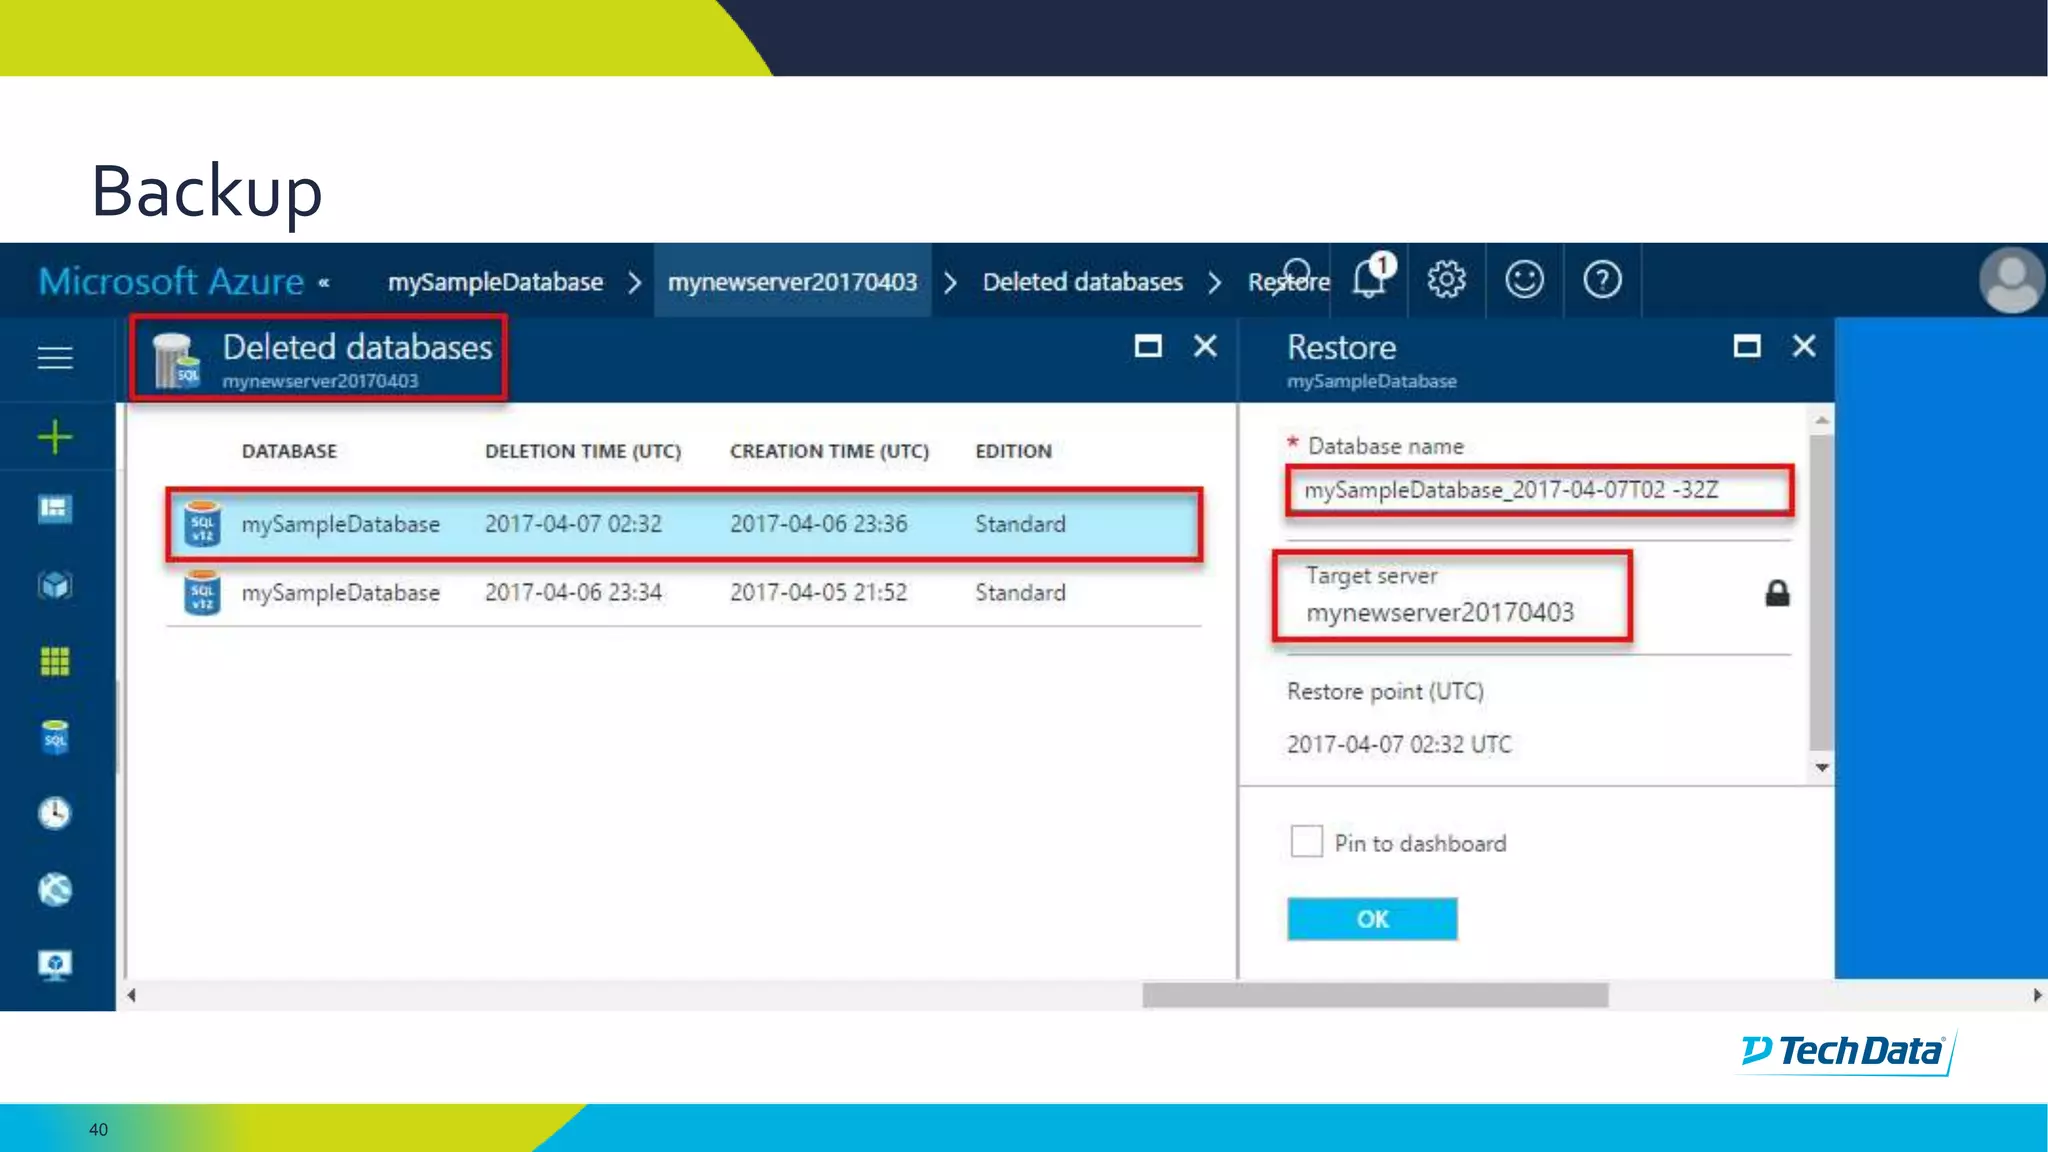Viewport: 2048px width, 1152px height.
Task: Open the resource groups cube icon
Action: pos(55,585)
